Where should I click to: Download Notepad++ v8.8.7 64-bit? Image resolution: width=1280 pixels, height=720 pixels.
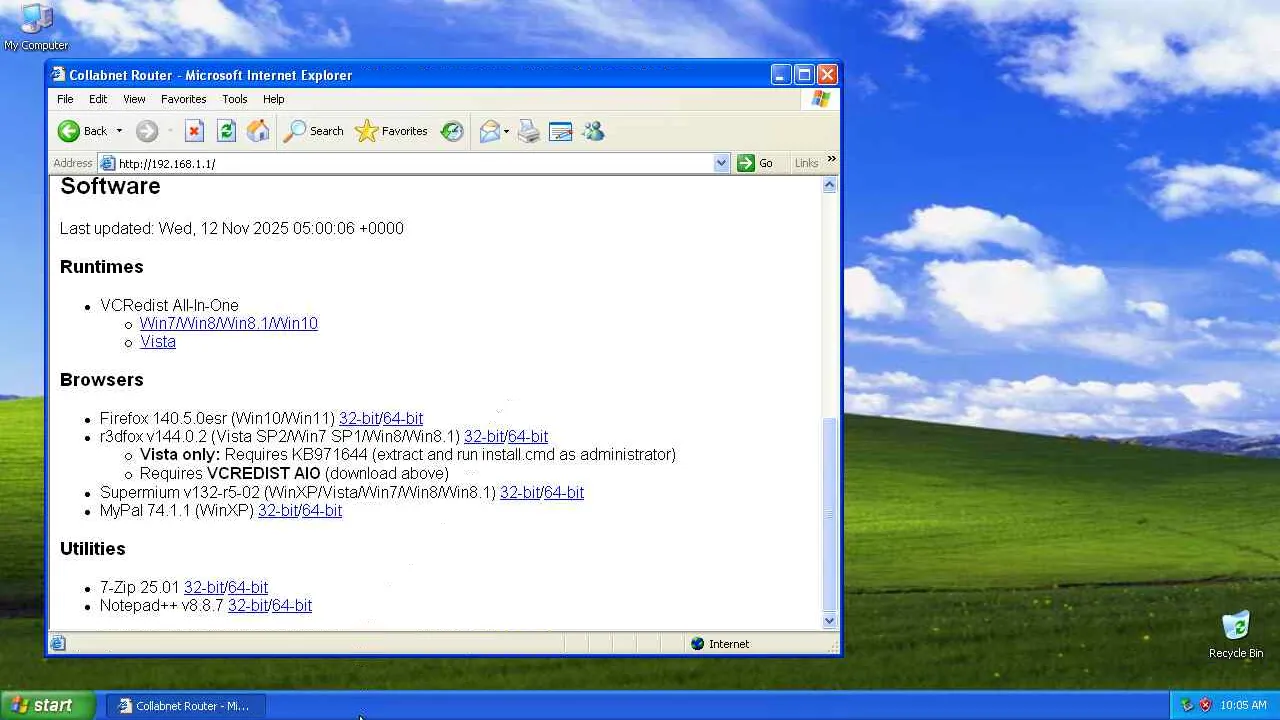[x=292, y=606]
